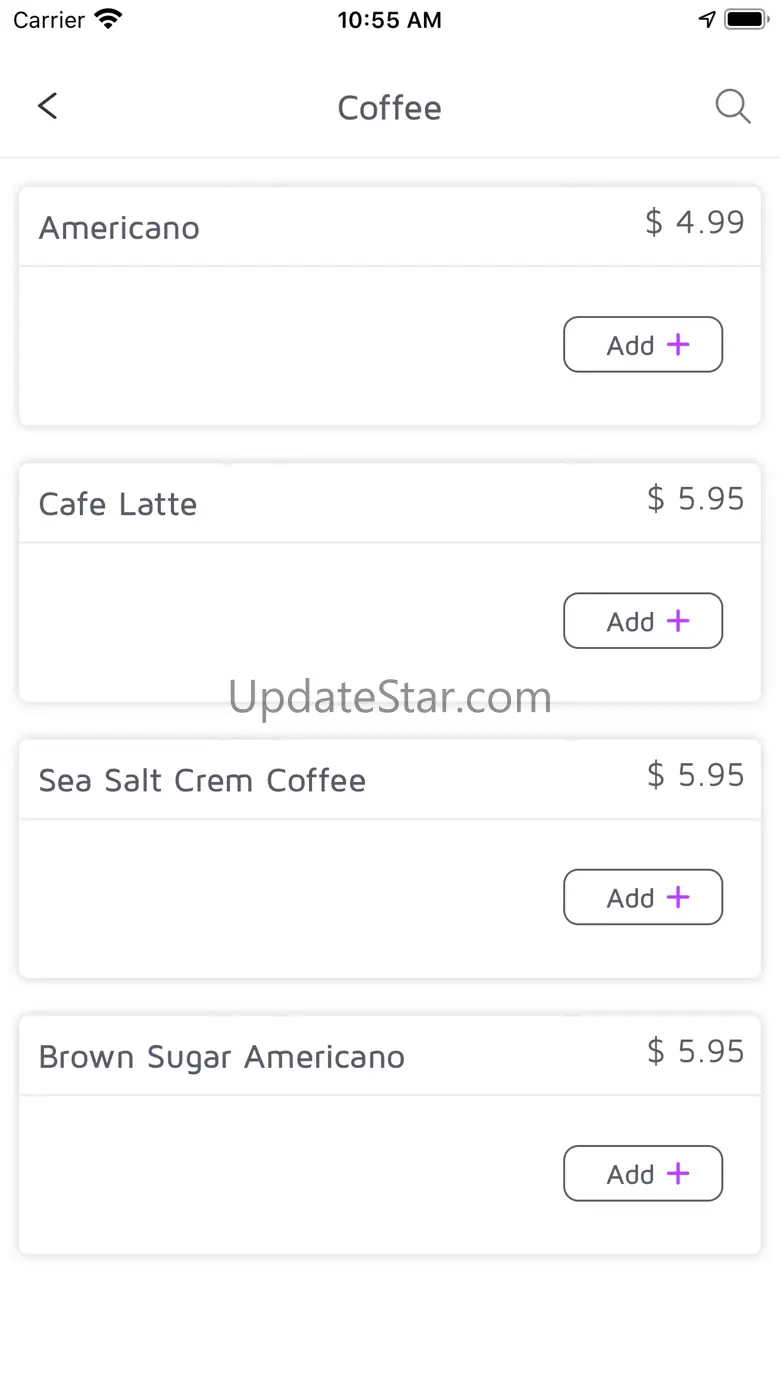Click the Sea Salt Crem Coffee price
This screenshot has height=1387, width=780.
(695, 775)
